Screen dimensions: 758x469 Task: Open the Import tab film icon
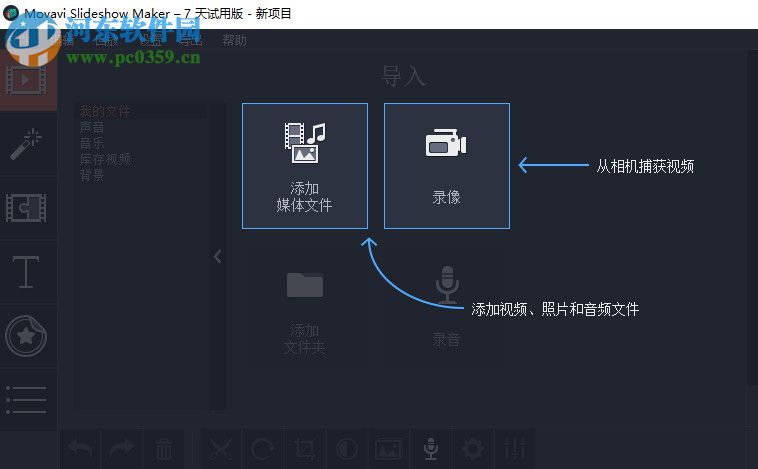(x=27, y=80)
